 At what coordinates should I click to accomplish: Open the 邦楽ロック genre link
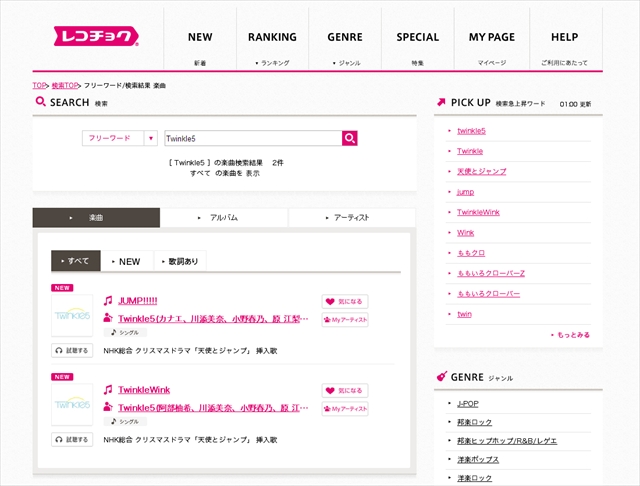(474, 422)
